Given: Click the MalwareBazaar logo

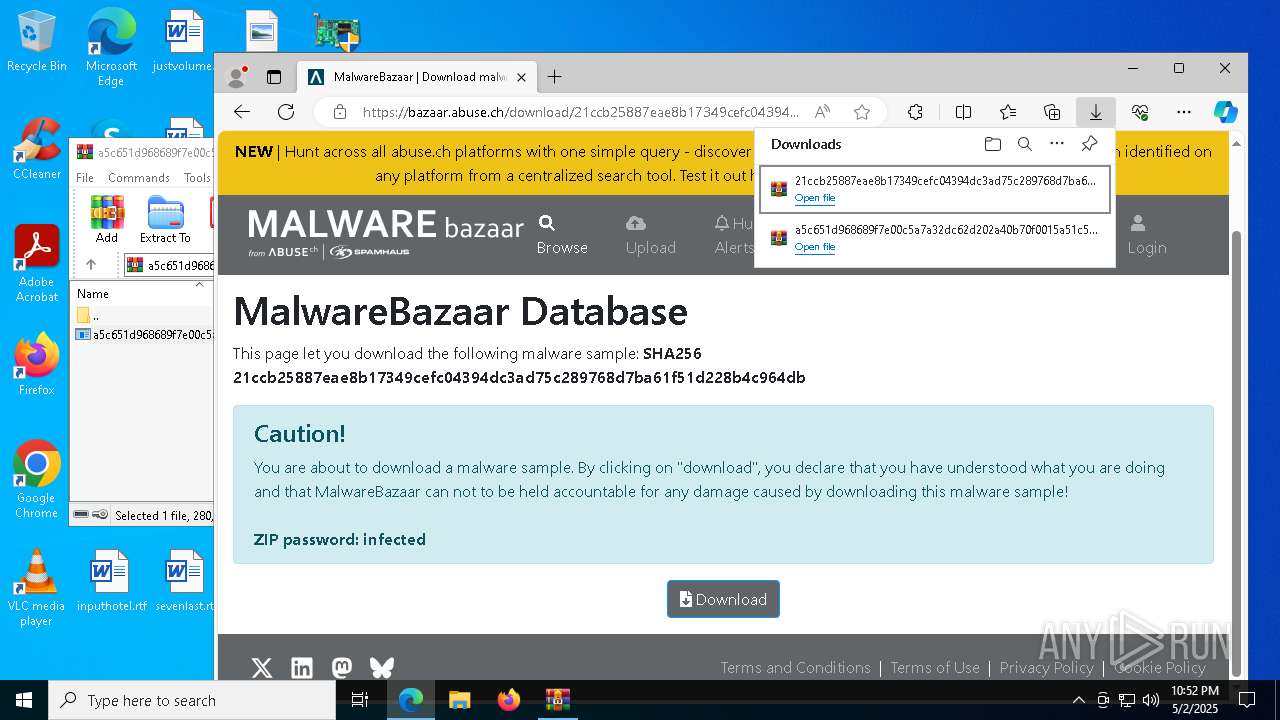Looking at the screenshot, I should 386,233.
